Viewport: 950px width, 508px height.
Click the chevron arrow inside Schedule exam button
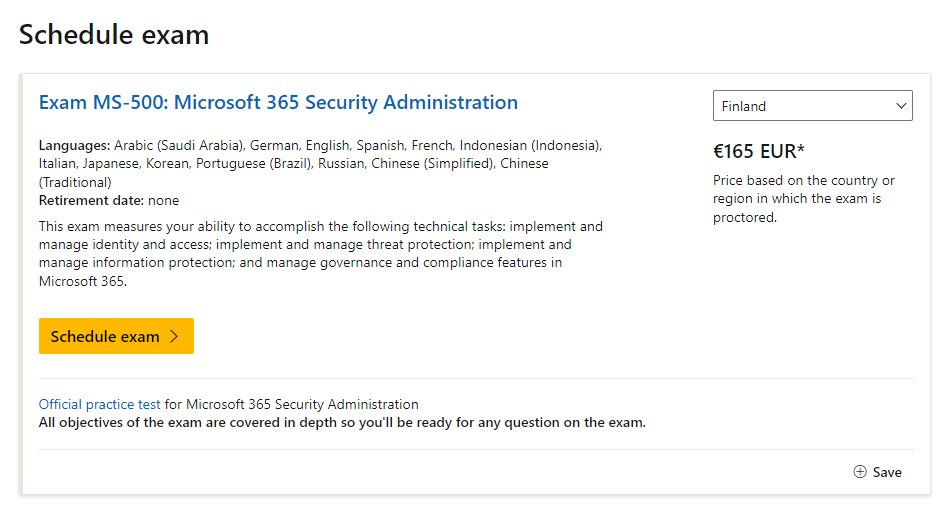click(x=174, y=337)
